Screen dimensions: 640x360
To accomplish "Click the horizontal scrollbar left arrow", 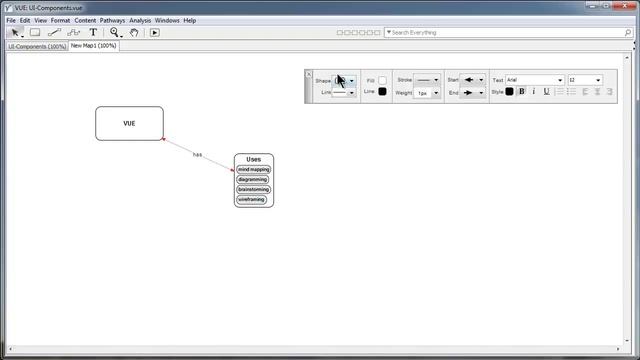I will pyautogui.click(x=10, y=349).
